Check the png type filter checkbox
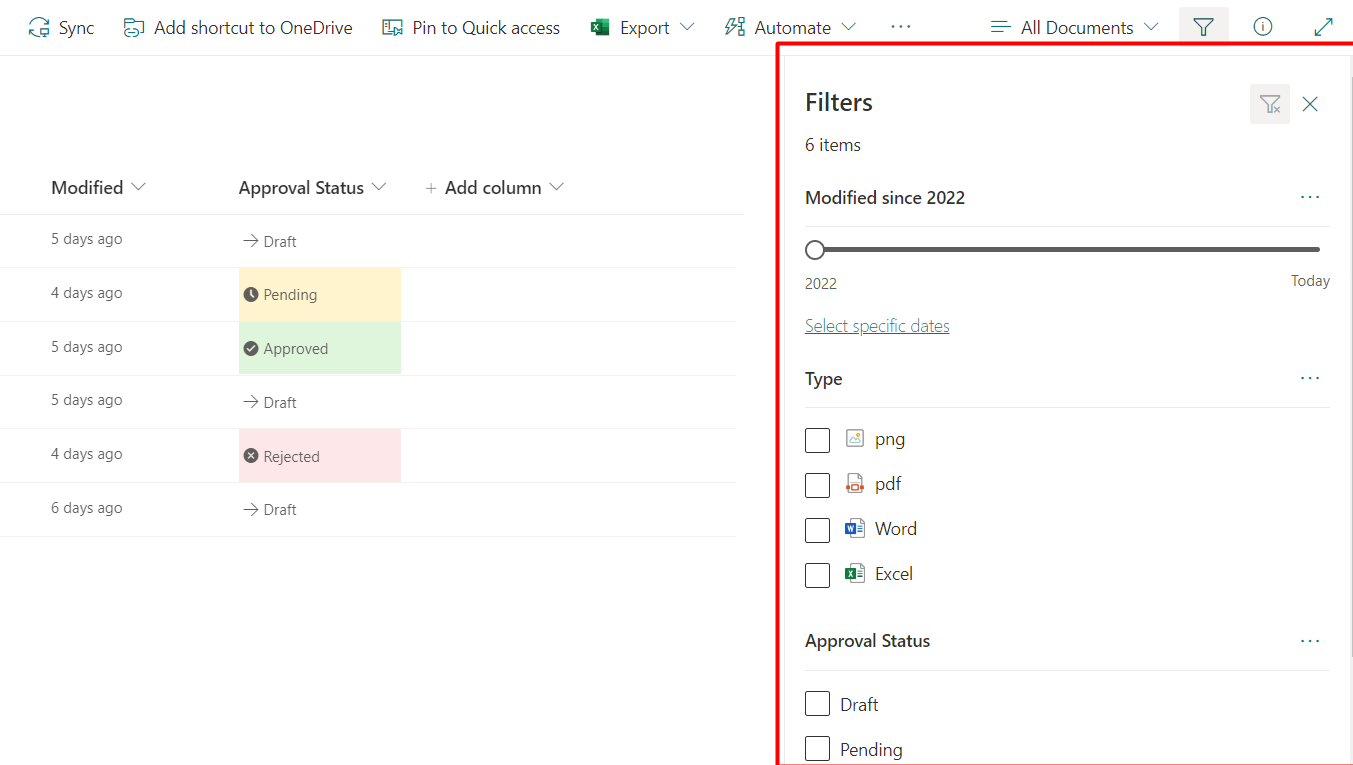The image size is (1353, 765). 818,440
